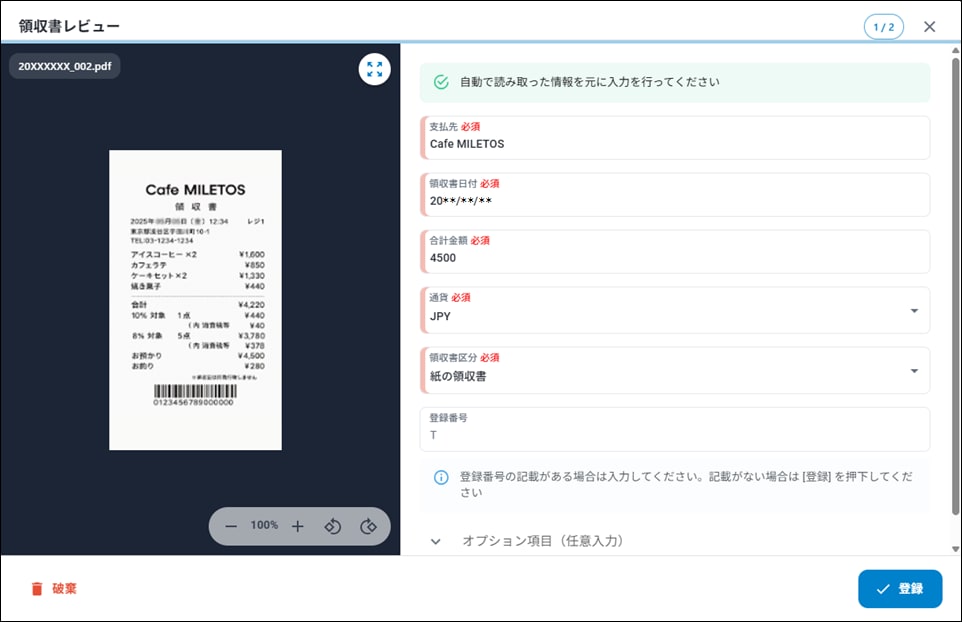Zoom in the receipt with plus icon
Screen dimensions: 962x622
click(297, 526)
